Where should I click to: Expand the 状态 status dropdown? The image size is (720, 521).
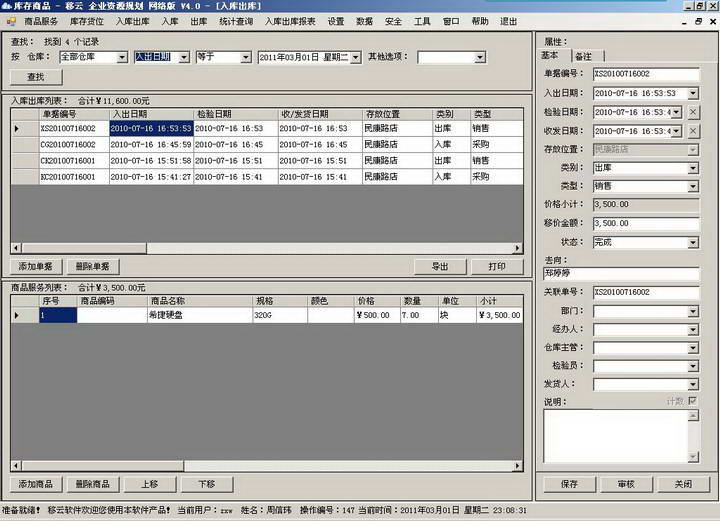[692, 242]
